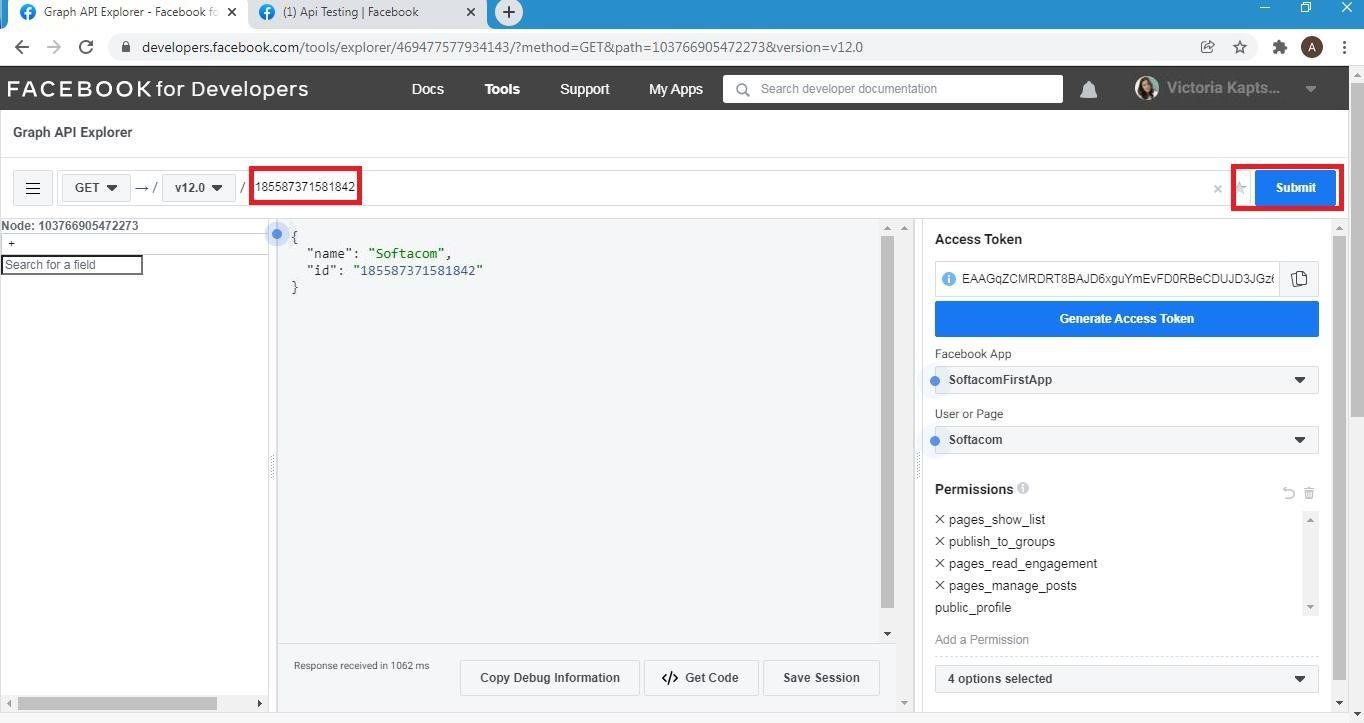
Task: Open the v12.0 version dropdown
Action: coord(198,188)
